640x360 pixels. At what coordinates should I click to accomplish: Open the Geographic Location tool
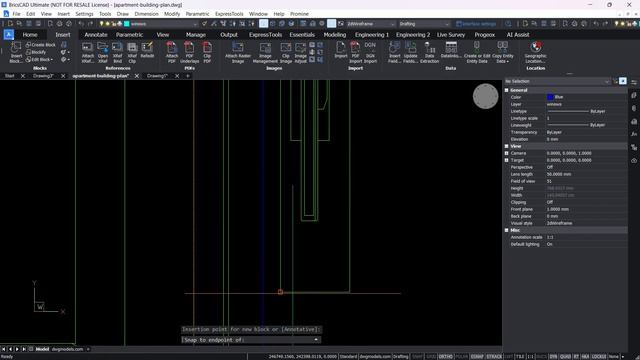click(x=536, y=52)
